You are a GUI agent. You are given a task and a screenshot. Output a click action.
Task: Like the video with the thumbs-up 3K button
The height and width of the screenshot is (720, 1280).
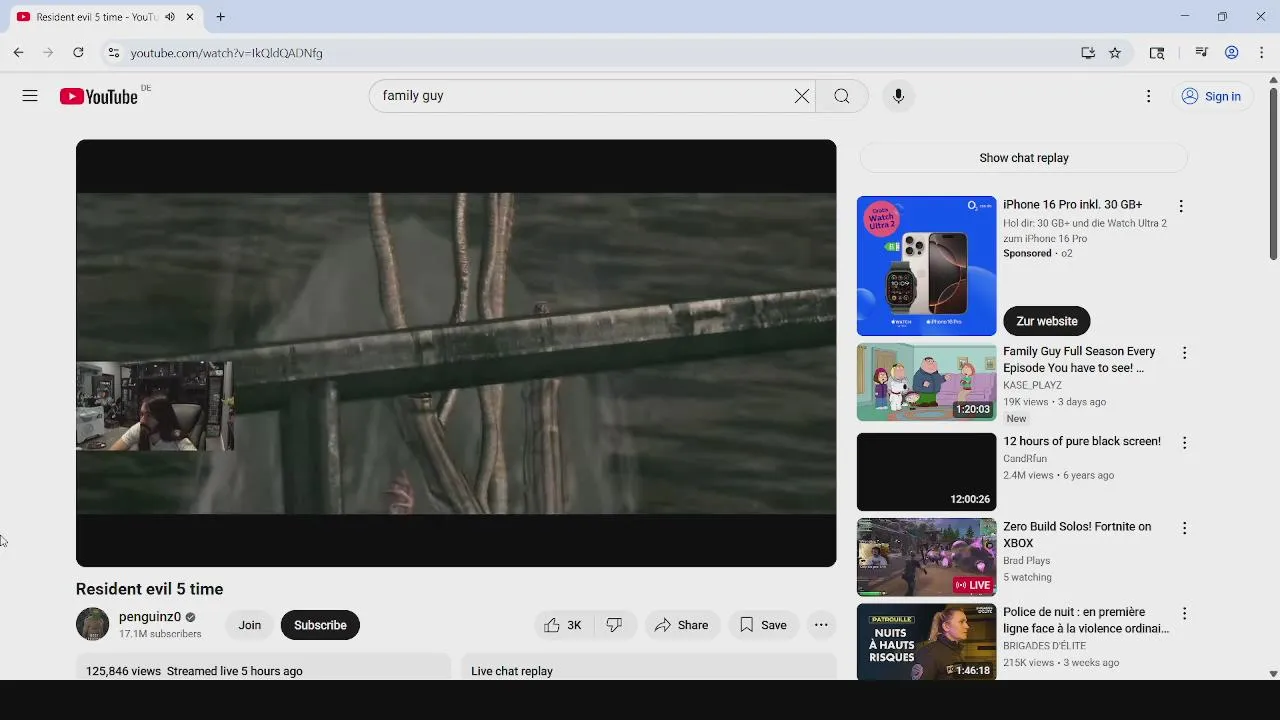563,625
